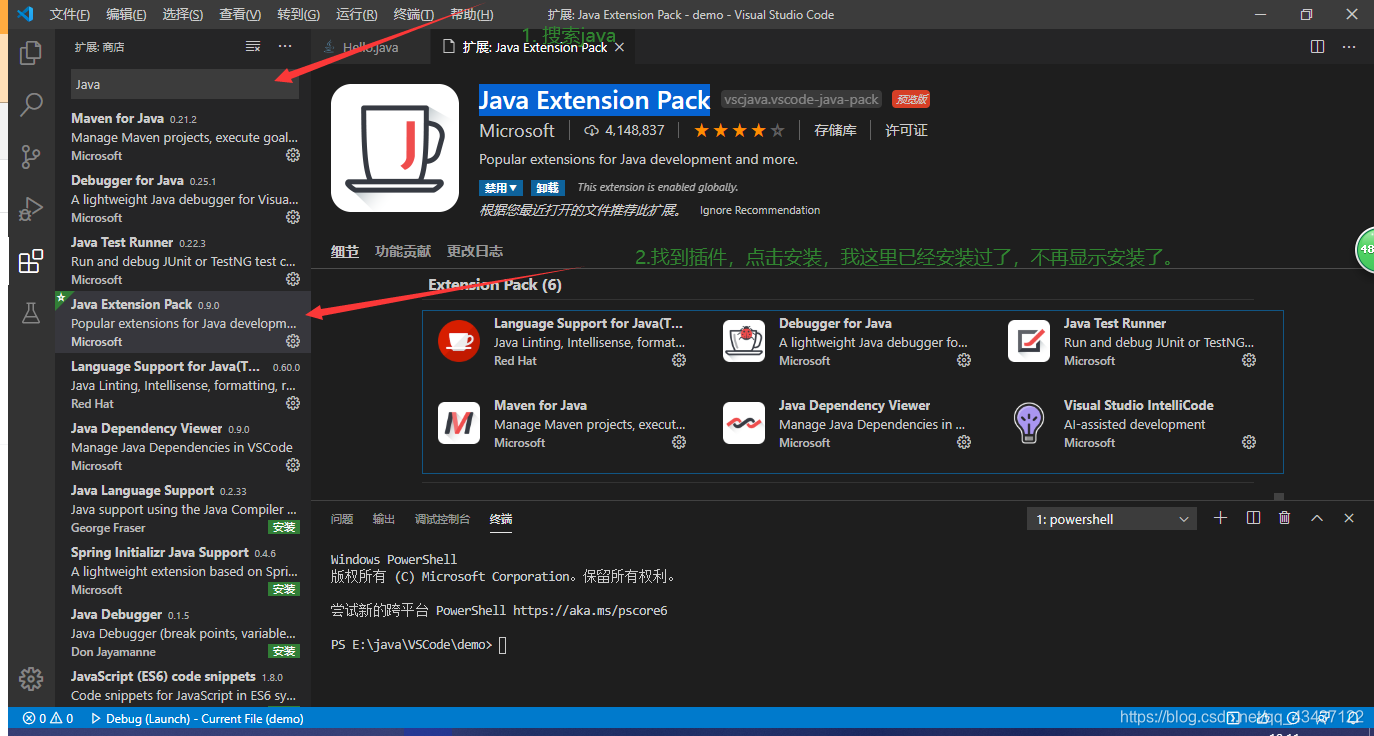Open the 编辑(E) menu

126,14
